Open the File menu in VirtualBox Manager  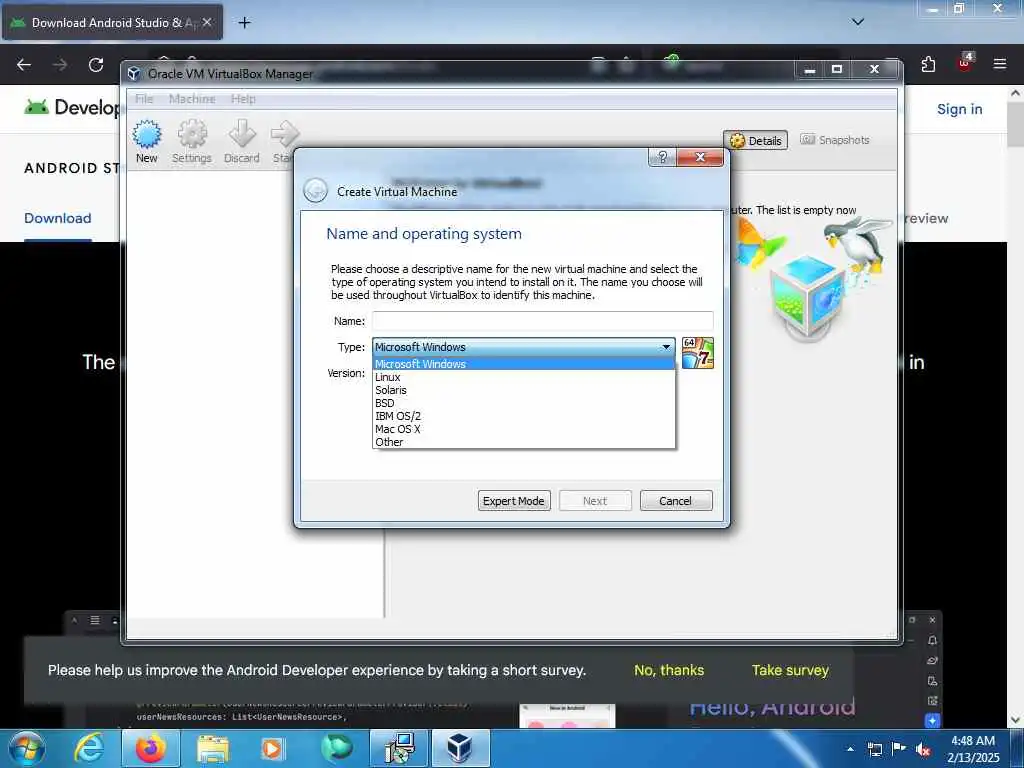(144, 99)
